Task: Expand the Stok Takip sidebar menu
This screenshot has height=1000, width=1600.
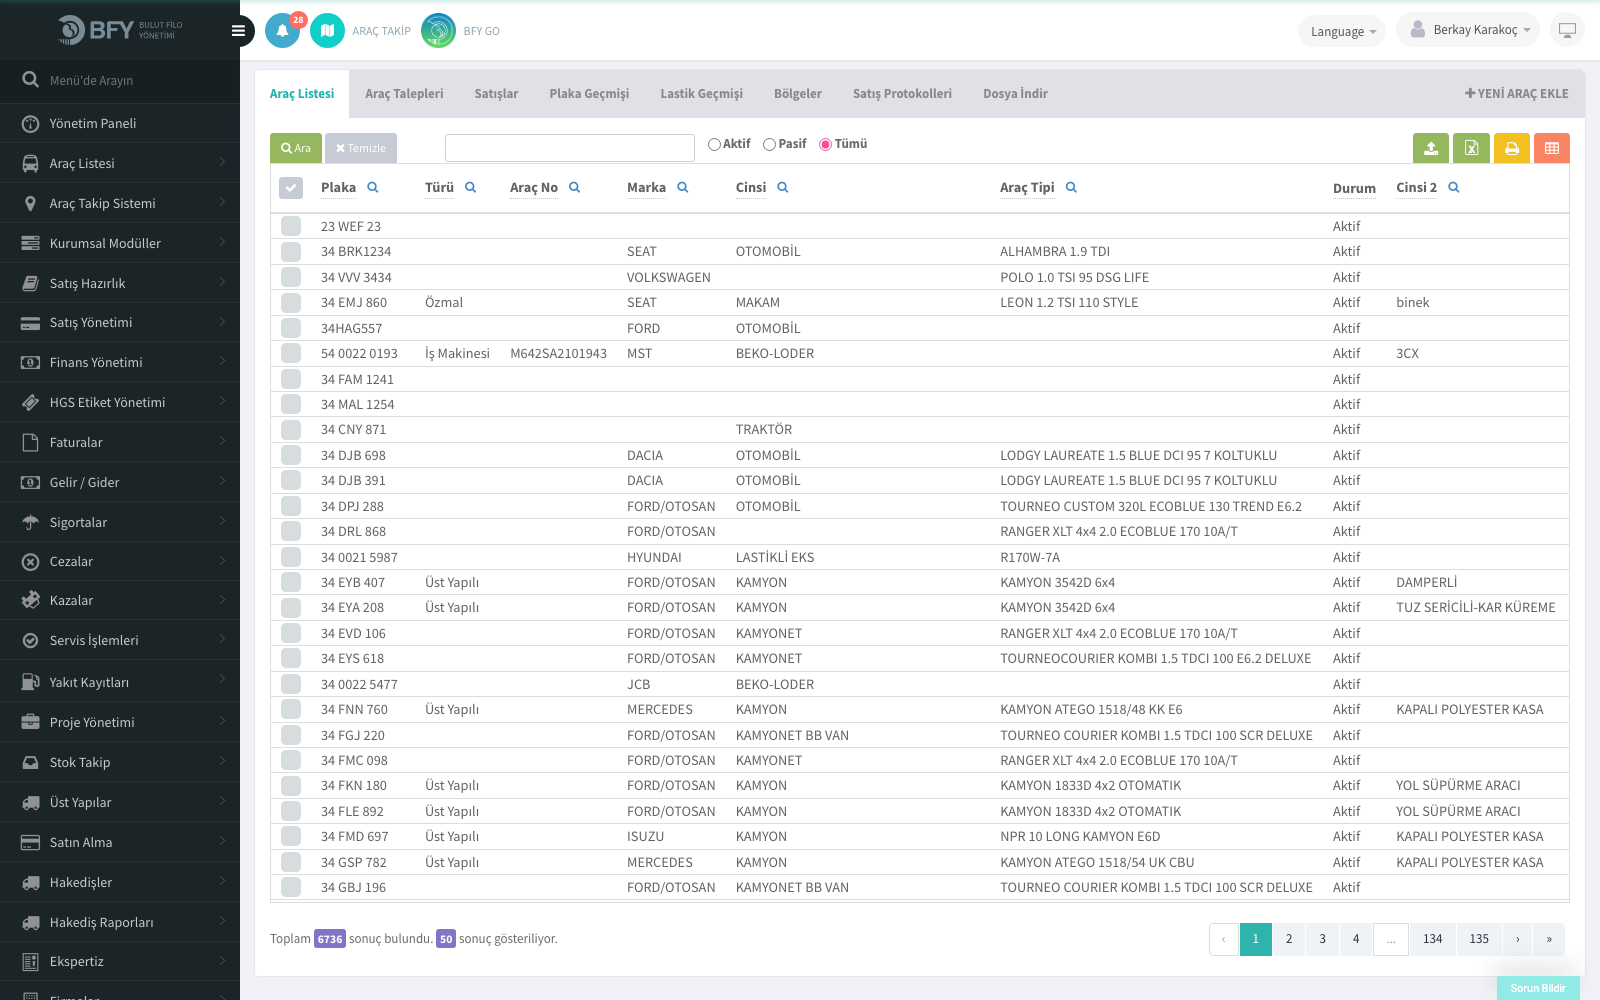Action: click(120, 762)
